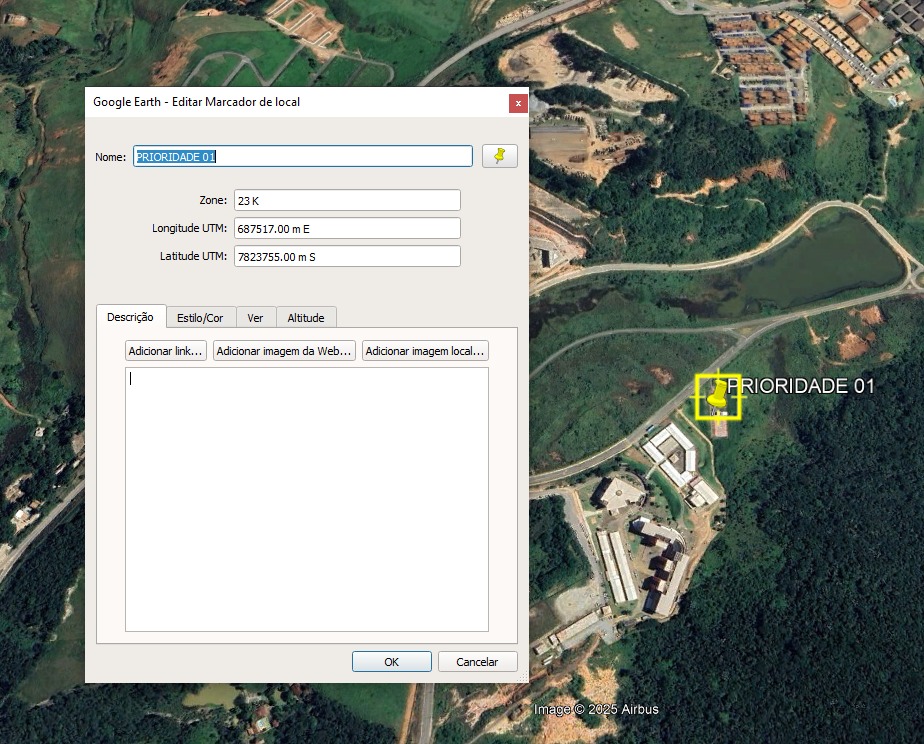
Task: Click the Image © 2025 Airbus attribution
Action: click(x=596, y=710)
